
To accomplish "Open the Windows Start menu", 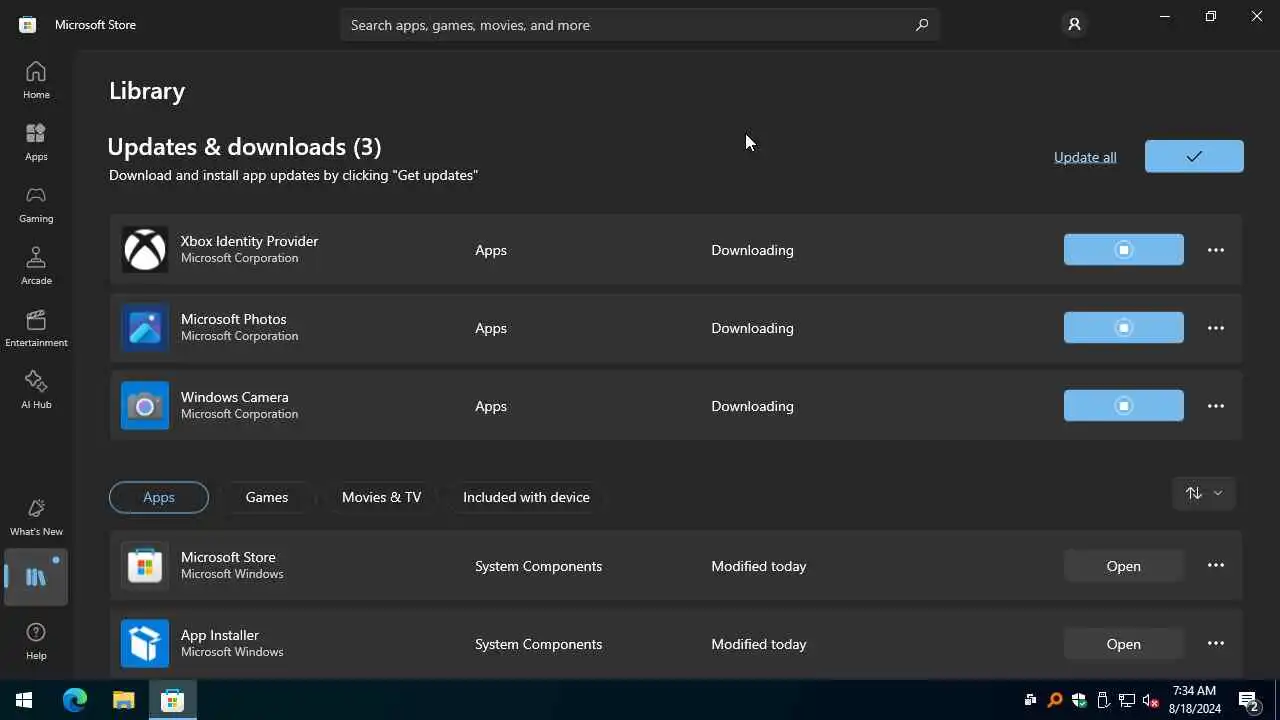I will (x=24, y=700).
